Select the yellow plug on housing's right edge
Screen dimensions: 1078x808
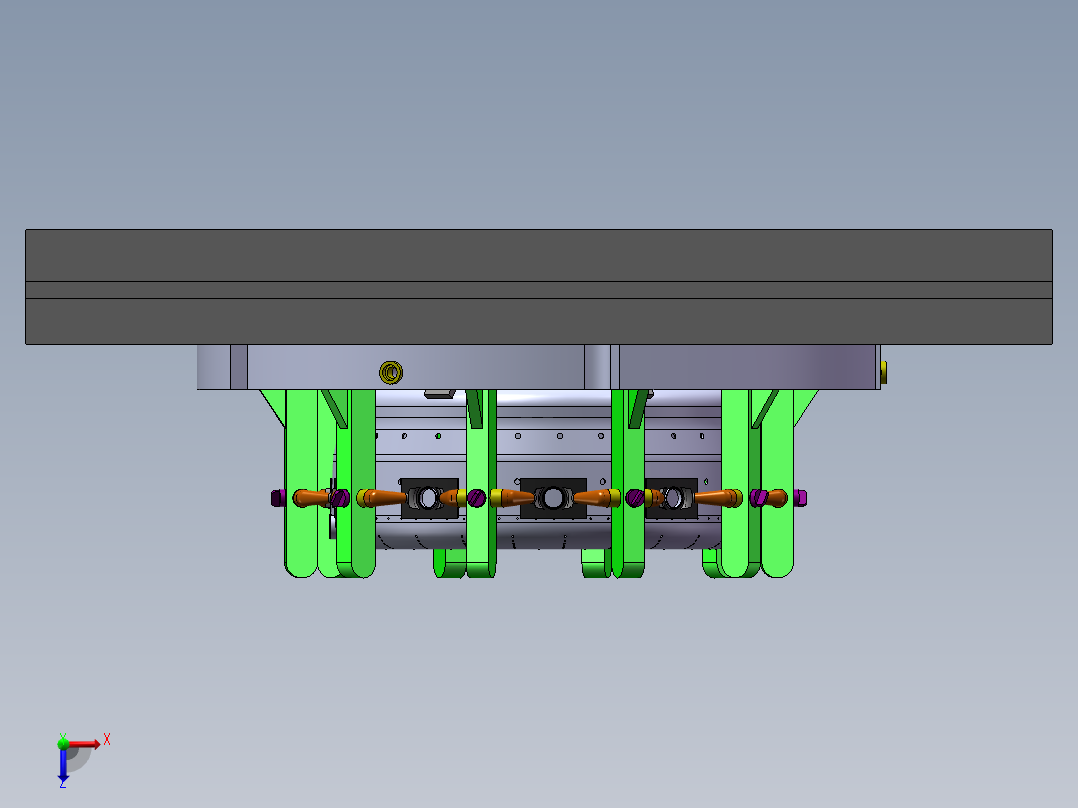click(884, 373)
